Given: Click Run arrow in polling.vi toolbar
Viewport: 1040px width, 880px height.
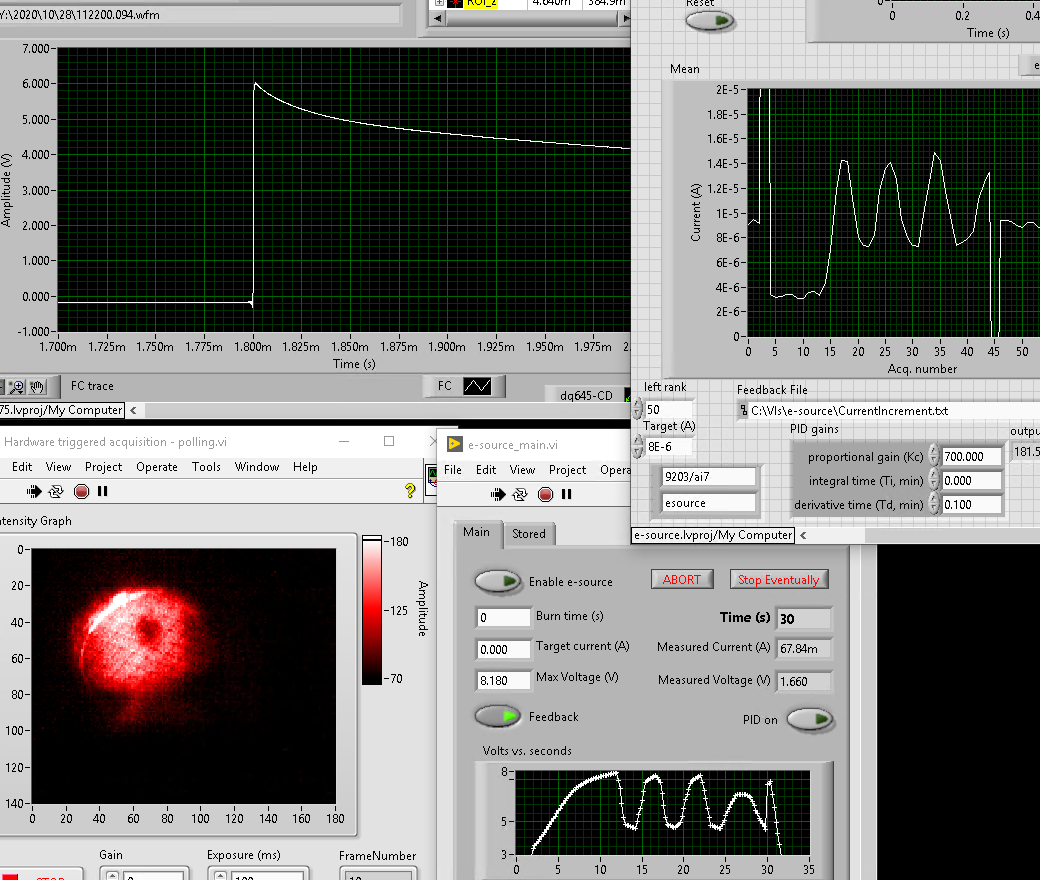Looking at the screenshot, I should coord(33,491).
